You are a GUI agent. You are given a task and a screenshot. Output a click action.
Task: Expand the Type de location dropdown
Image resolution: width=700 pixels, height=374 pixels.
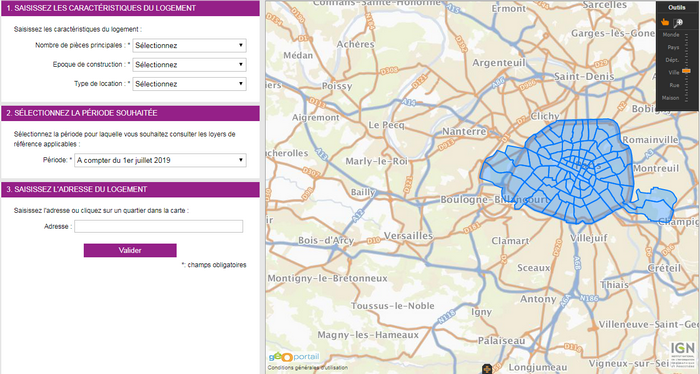coord(189,84)
